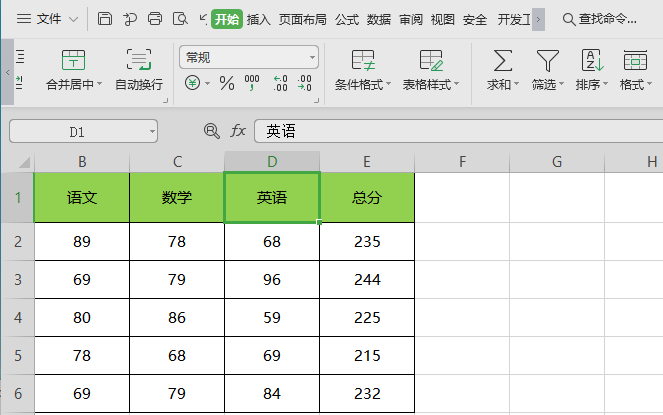Click the AutoSum (求和) sigma icon
This screenshot has width=663, height=415.
[504, 60]
